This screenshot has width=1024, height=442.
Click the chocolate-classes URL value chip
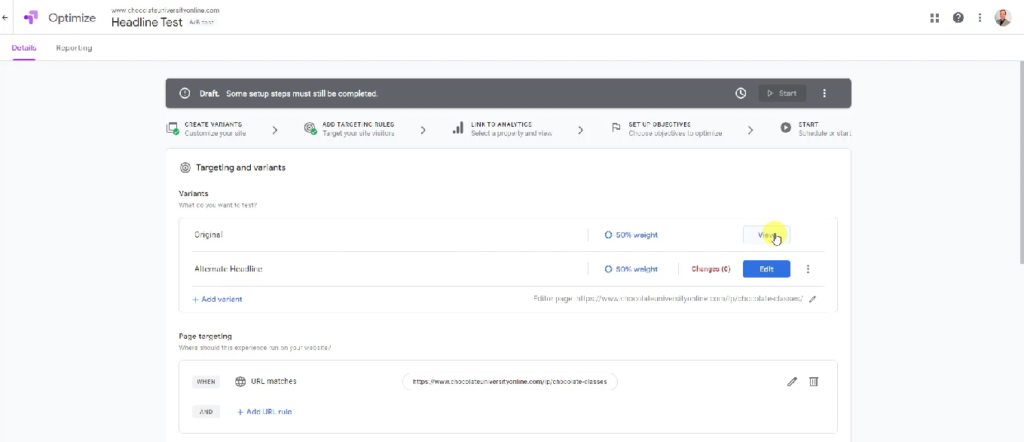[x=510, y=381]
